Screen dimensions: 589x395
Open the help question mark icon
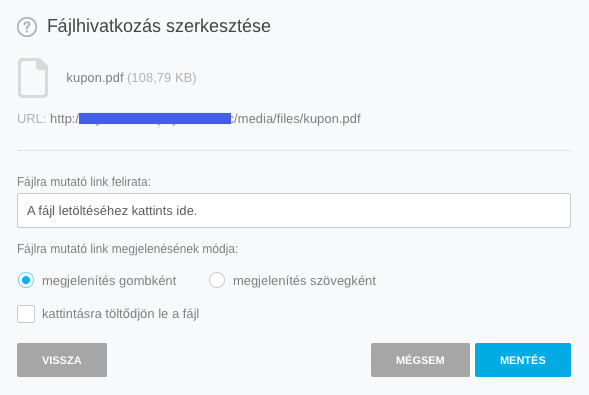pos(27,27)
